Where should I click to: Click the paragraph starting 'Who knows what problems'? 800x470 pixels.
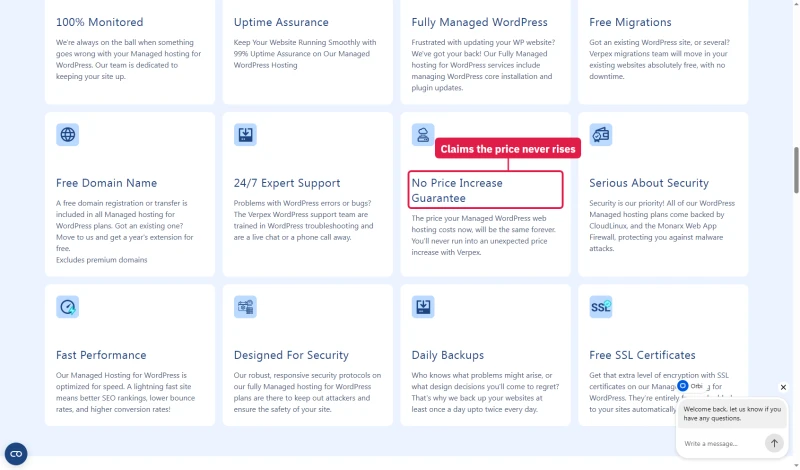(x=485, y=392)
